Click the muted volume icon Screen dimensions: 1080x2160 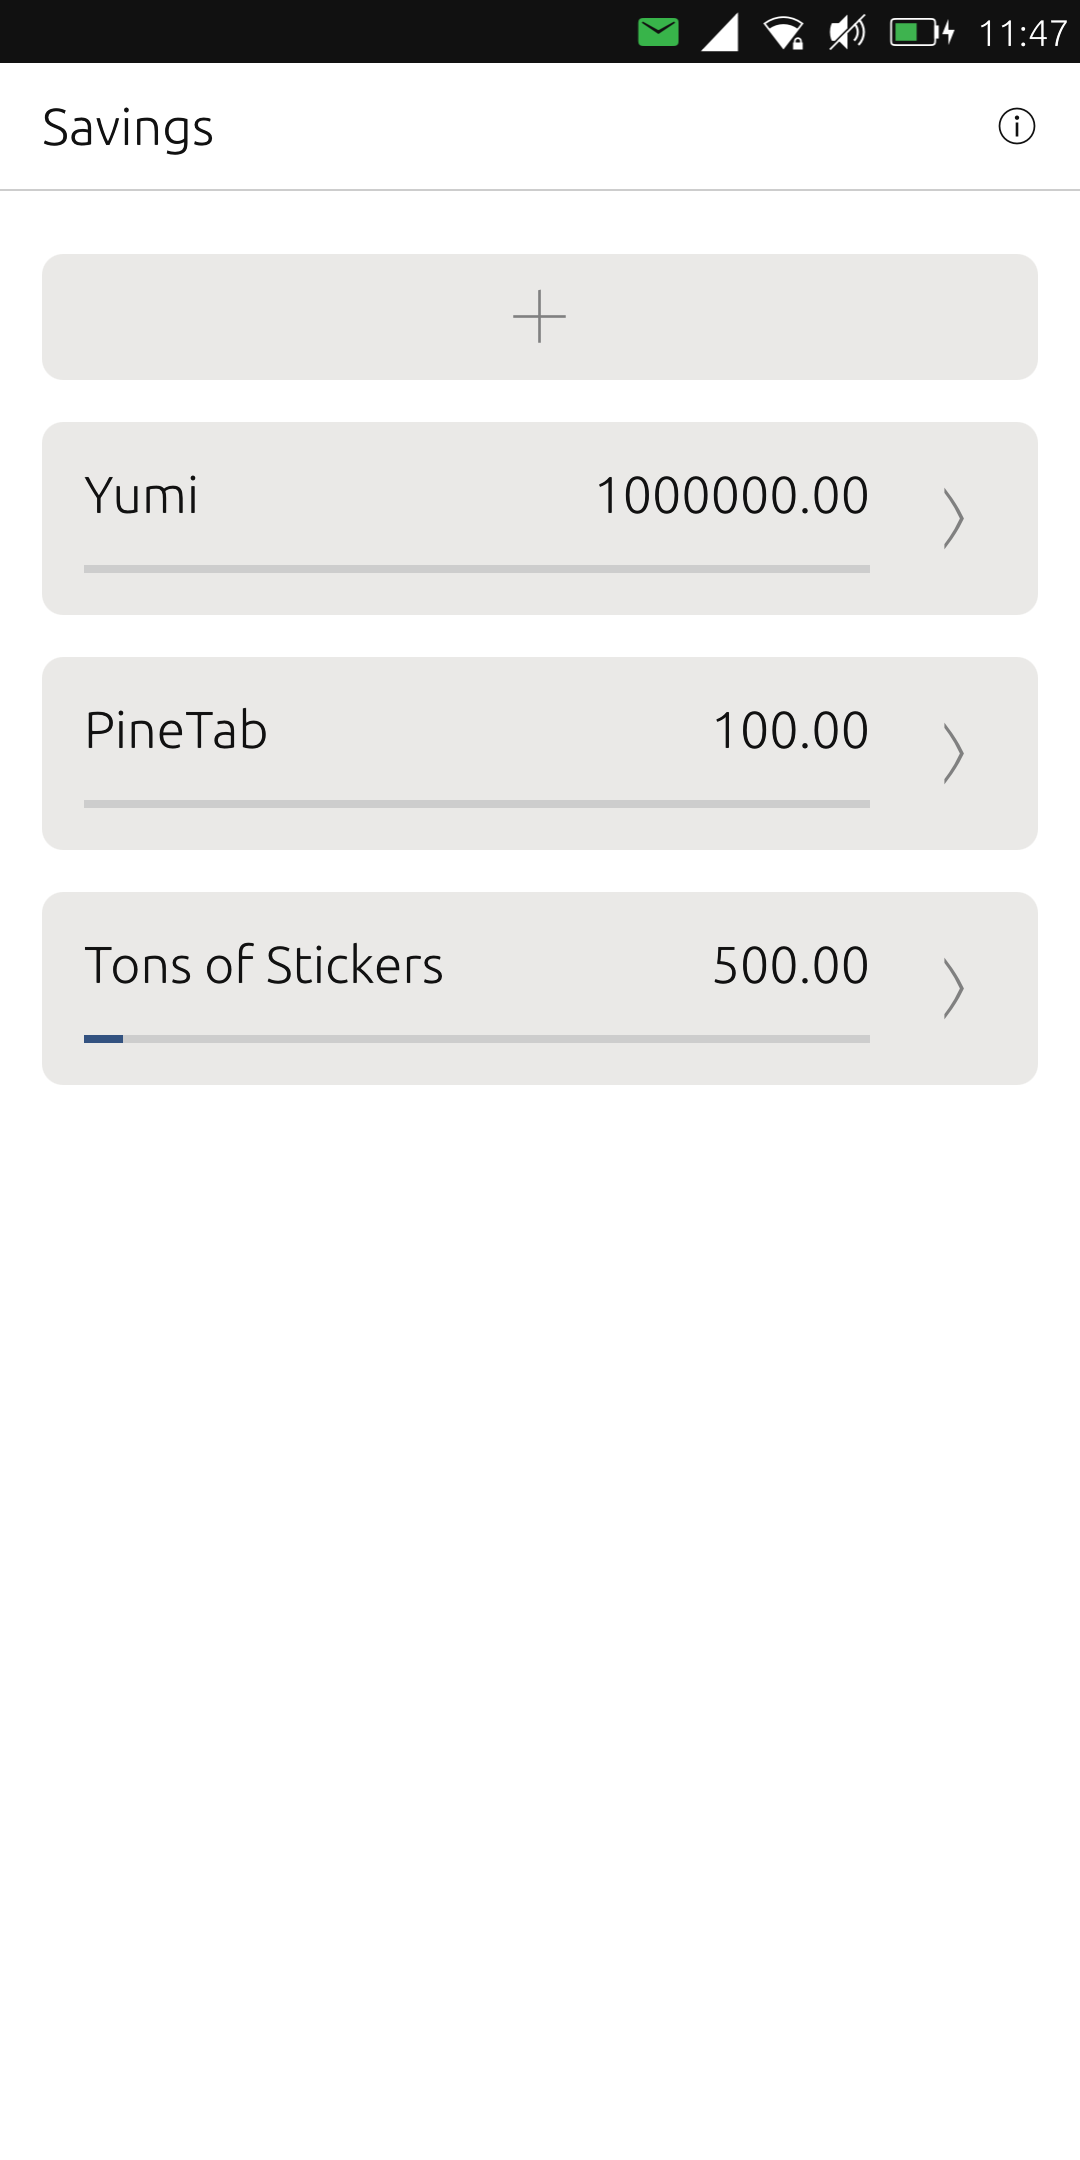tap(847, 32)
